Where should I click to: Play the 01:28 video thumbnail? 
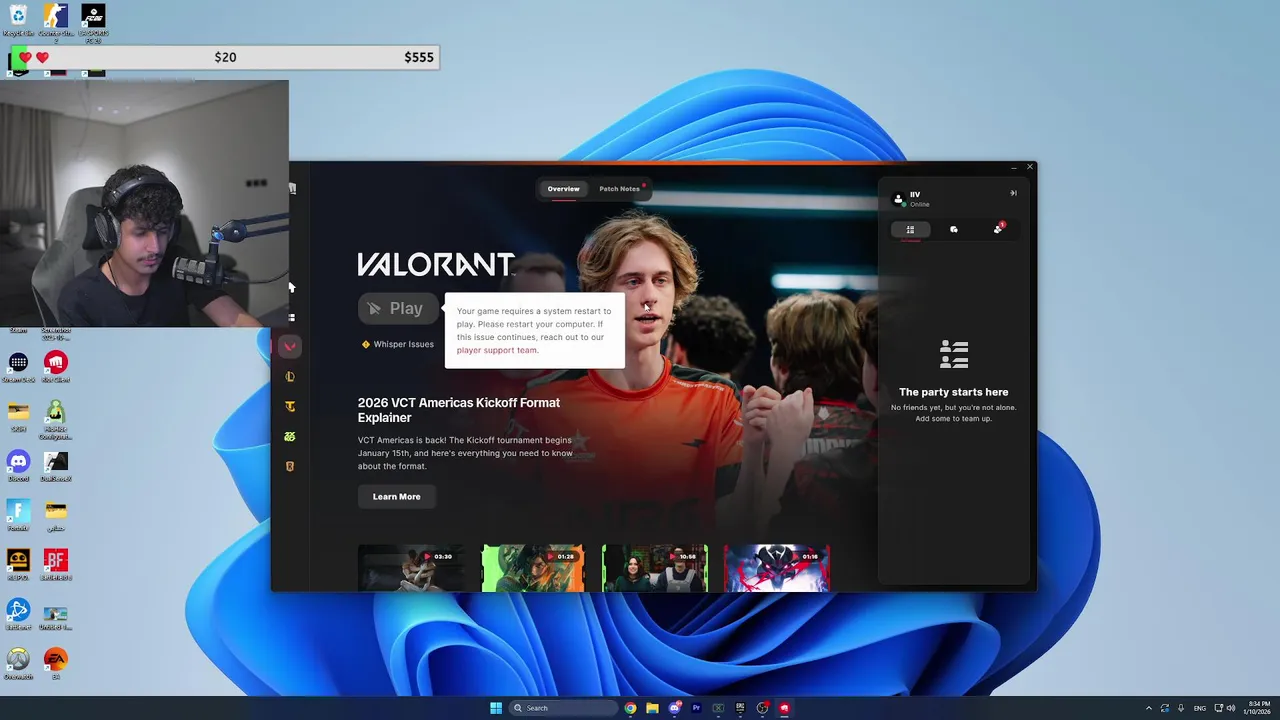click(x=533, y=568)
